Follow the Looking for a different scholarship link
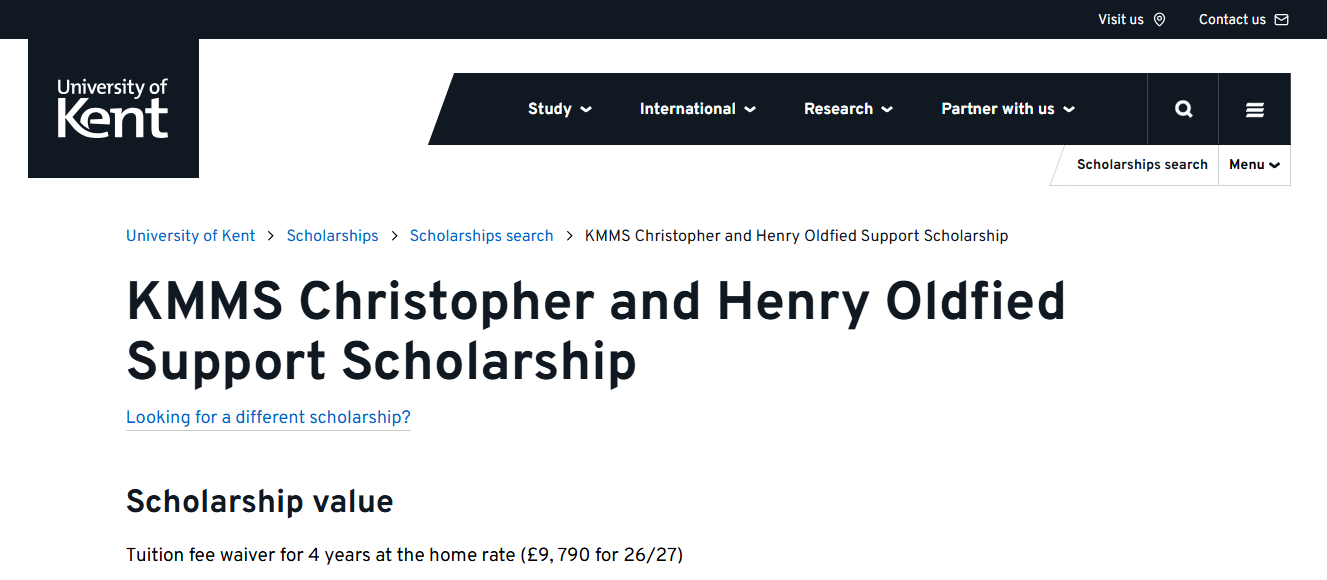 (268, 417)
